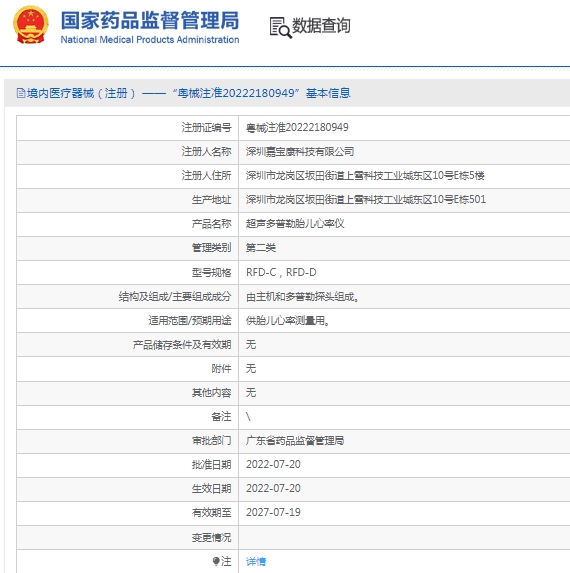The height and width of the screenshot is (573, 570).
Task: Select production address ending in E栋501
Action: pyautogui.click(x=366, y=200)
